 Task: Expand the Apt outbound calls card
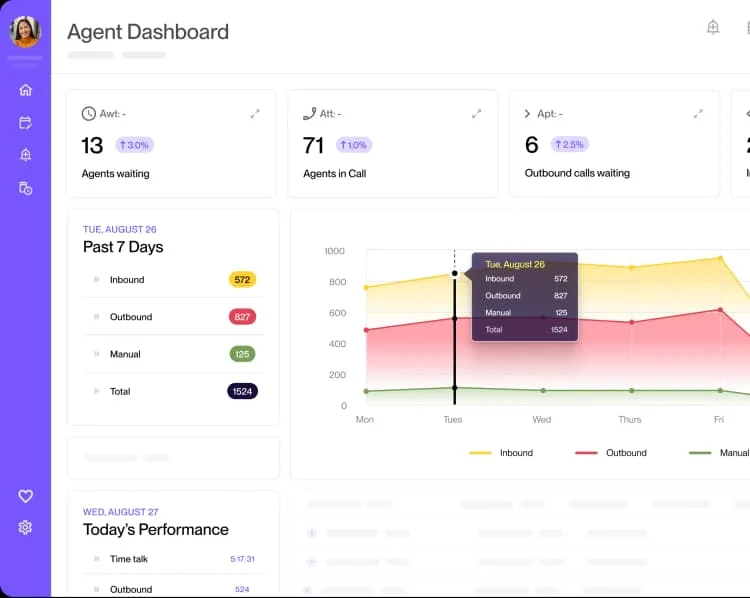tap(698, 114)
